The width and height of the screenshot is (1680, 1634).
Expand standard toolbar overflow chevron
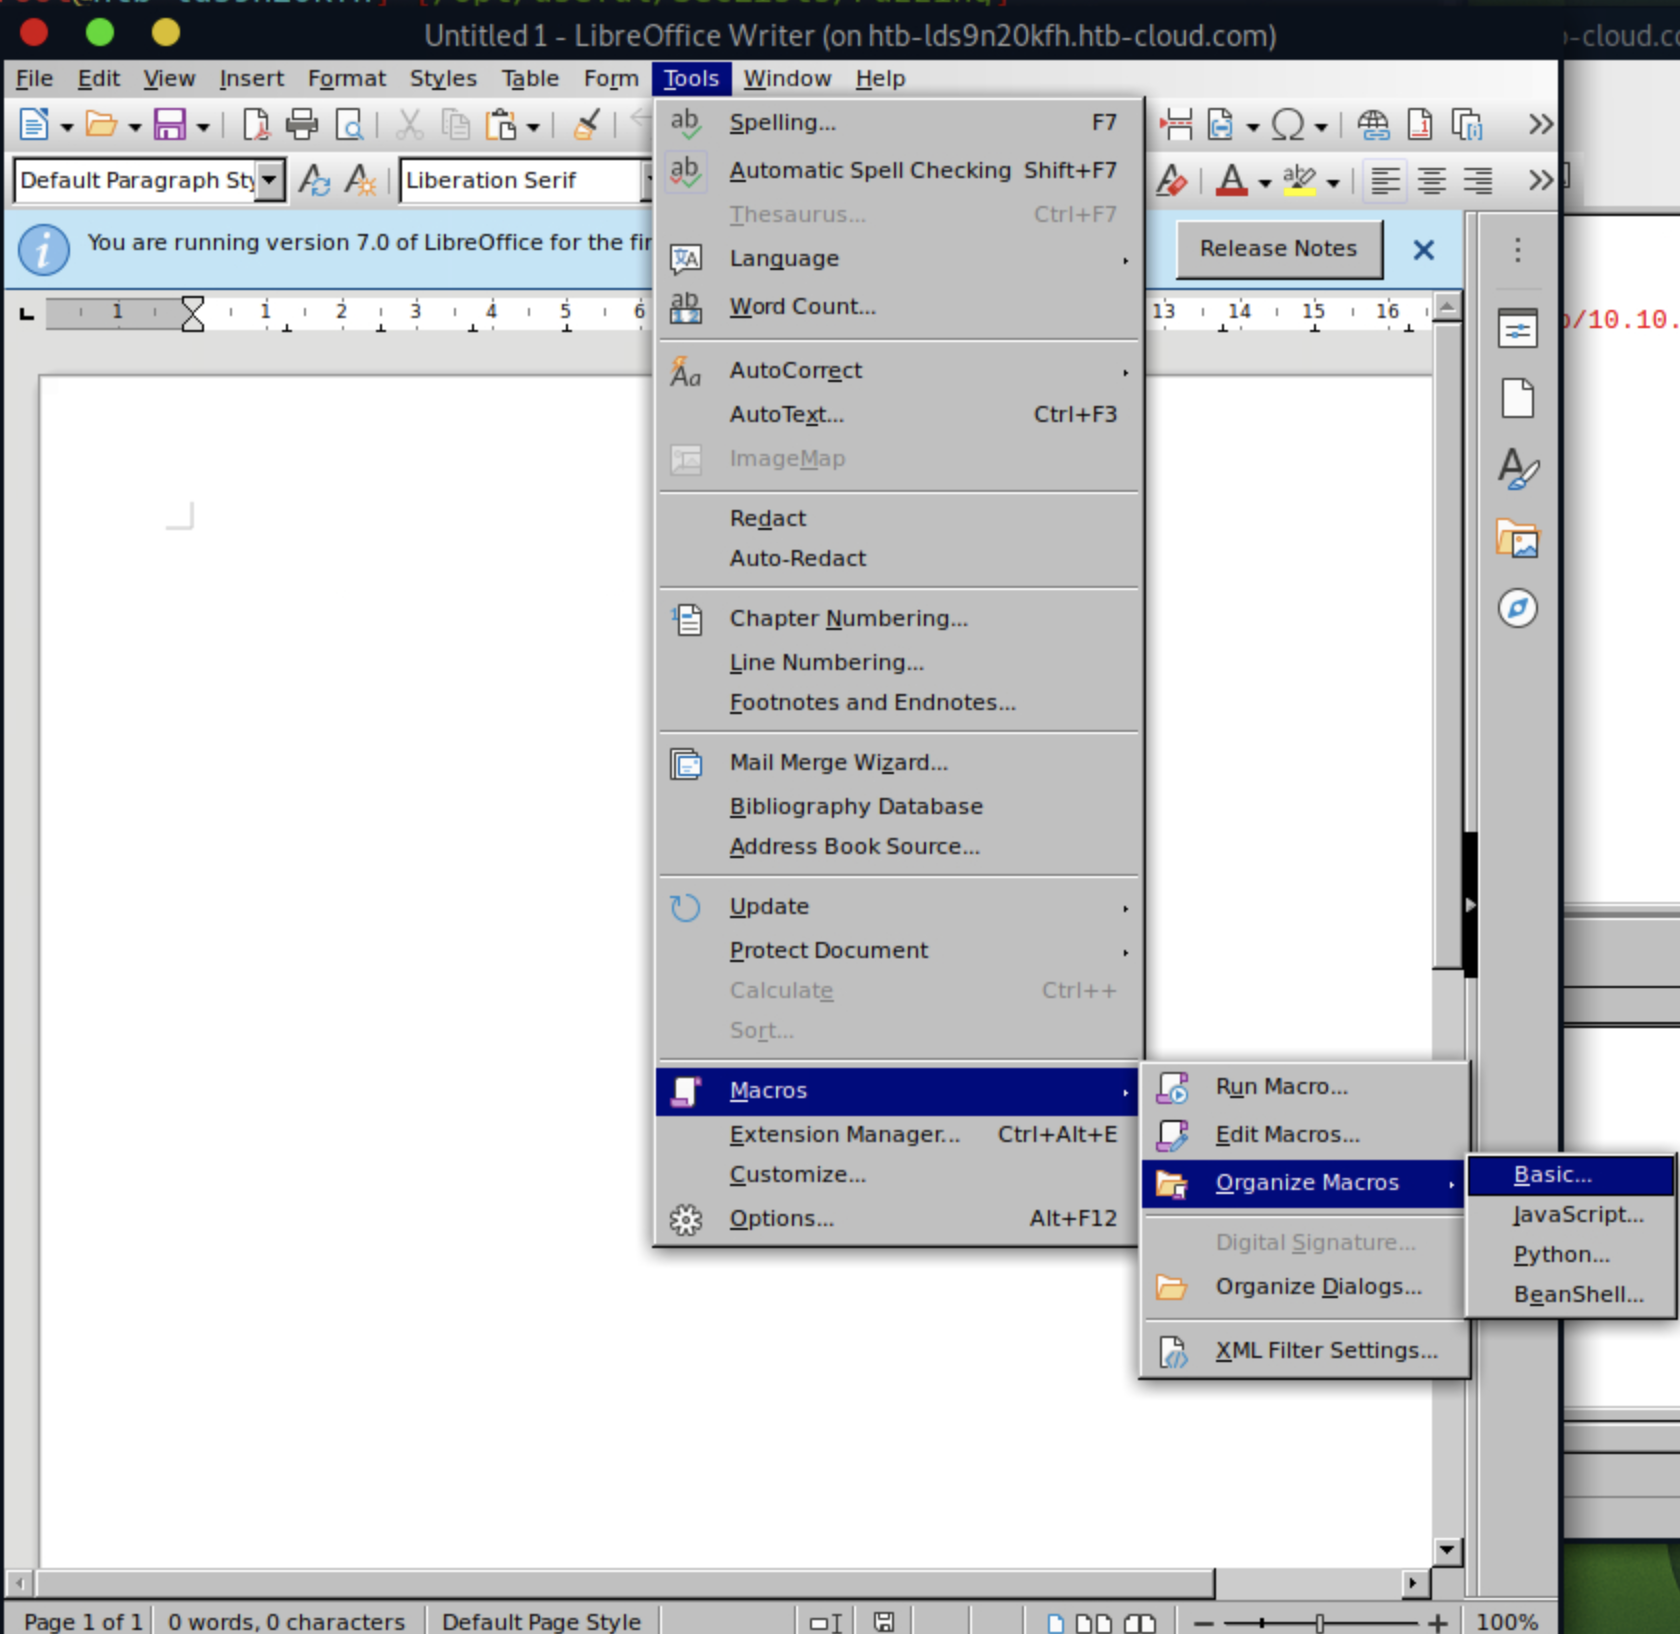[1540, 125]
